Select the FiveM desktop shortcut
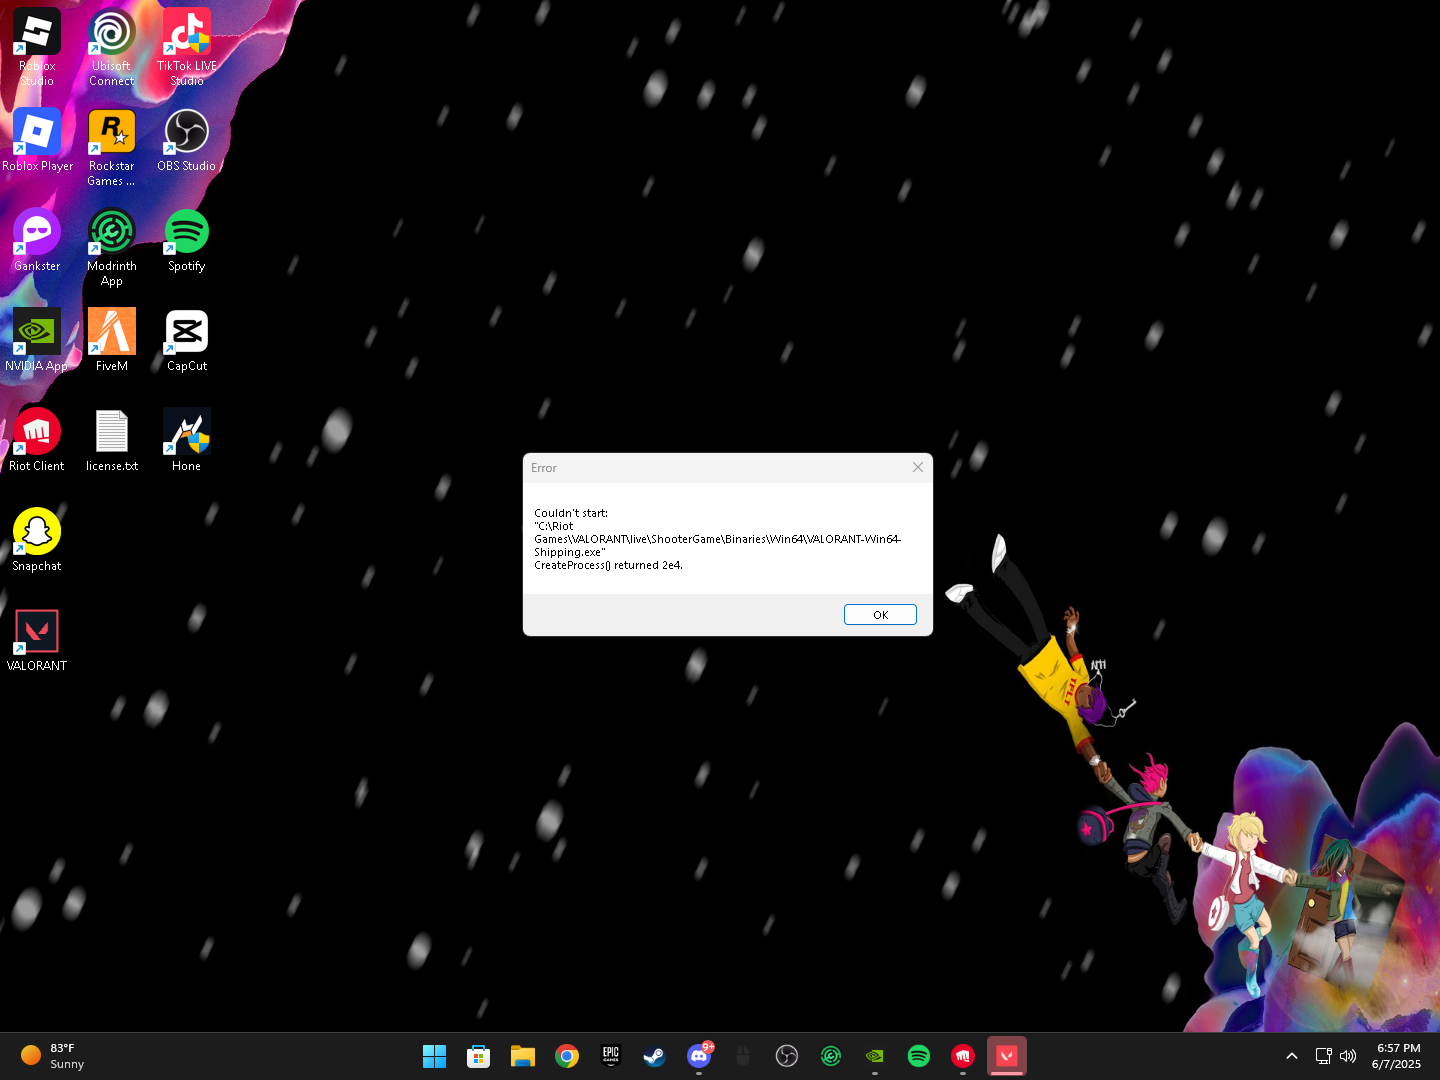This screenshot has height=1080, width=1440. pos(112,340)
